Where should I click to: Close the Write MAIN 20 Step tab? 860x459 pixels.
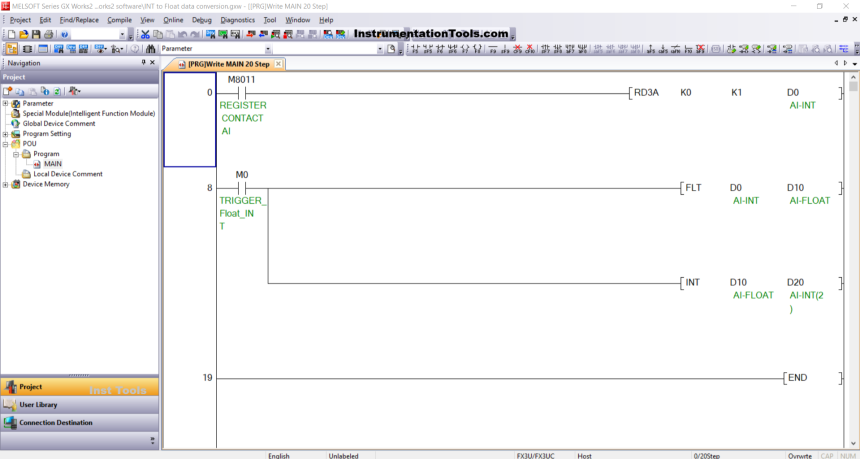(x=279, y=64)
